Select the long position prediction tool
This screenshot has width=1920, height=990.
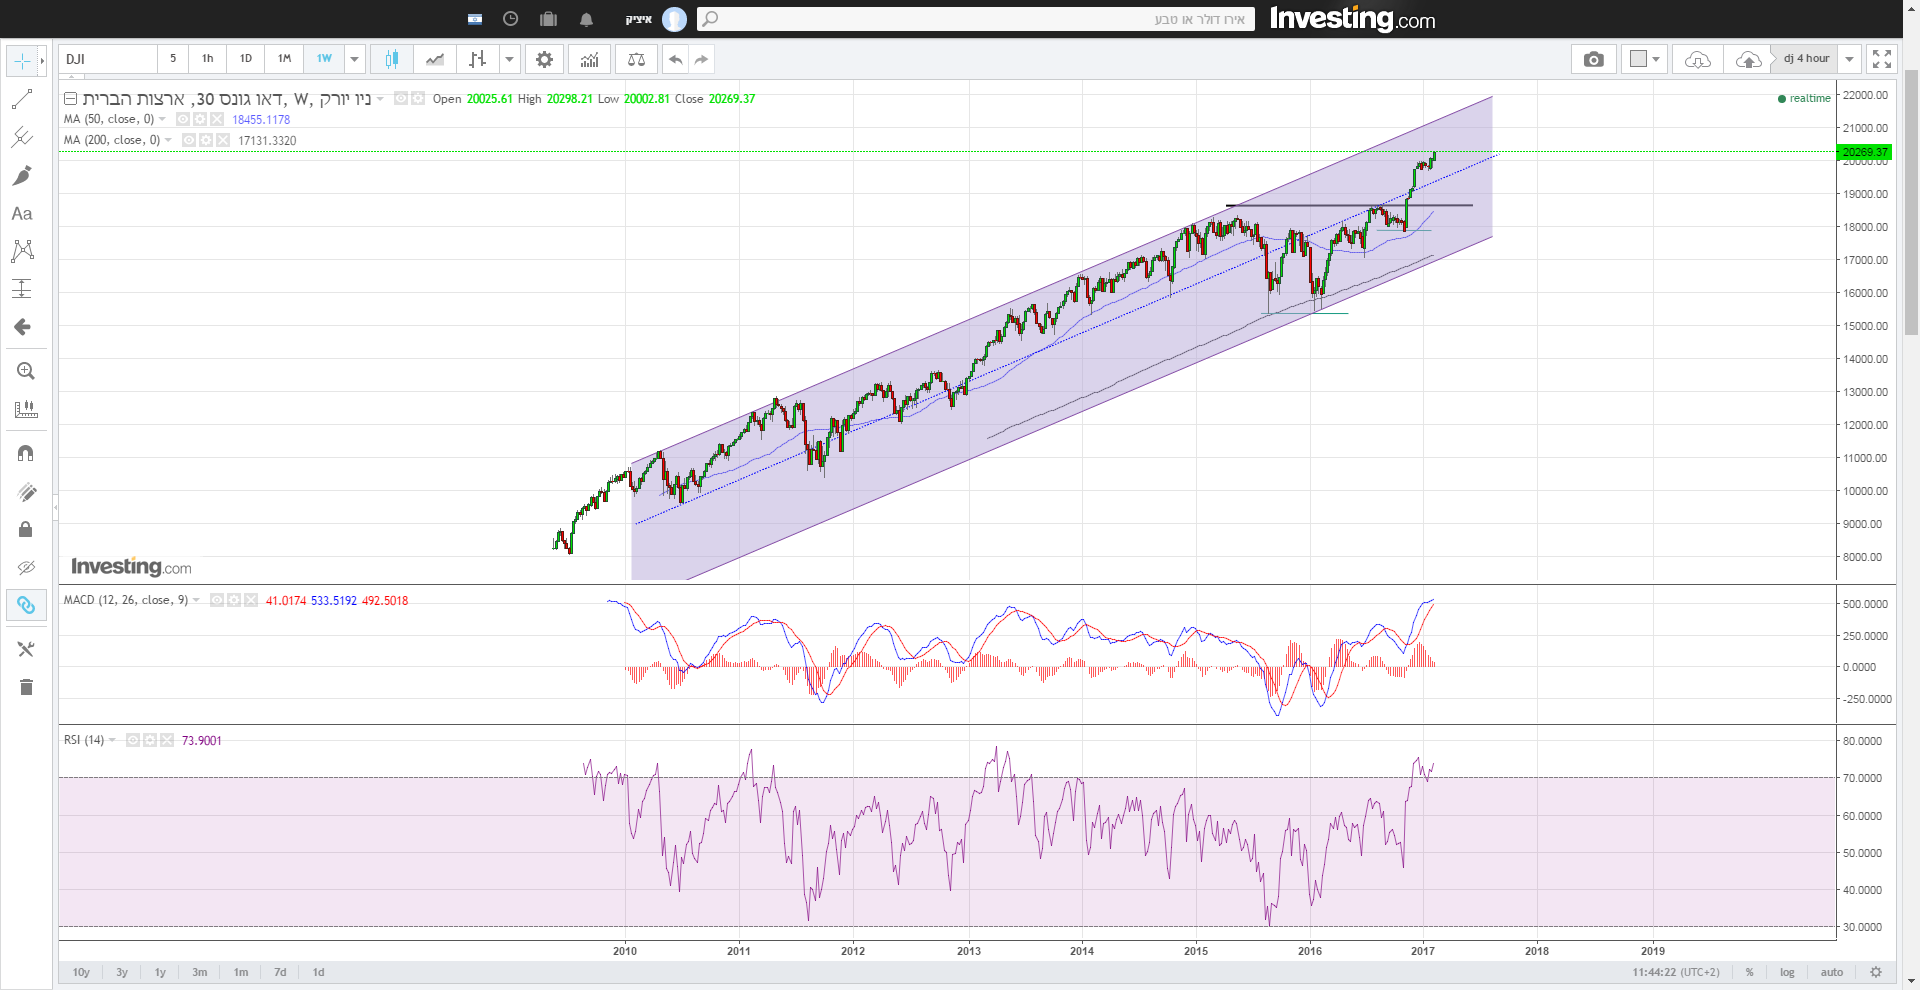point(22,288)
